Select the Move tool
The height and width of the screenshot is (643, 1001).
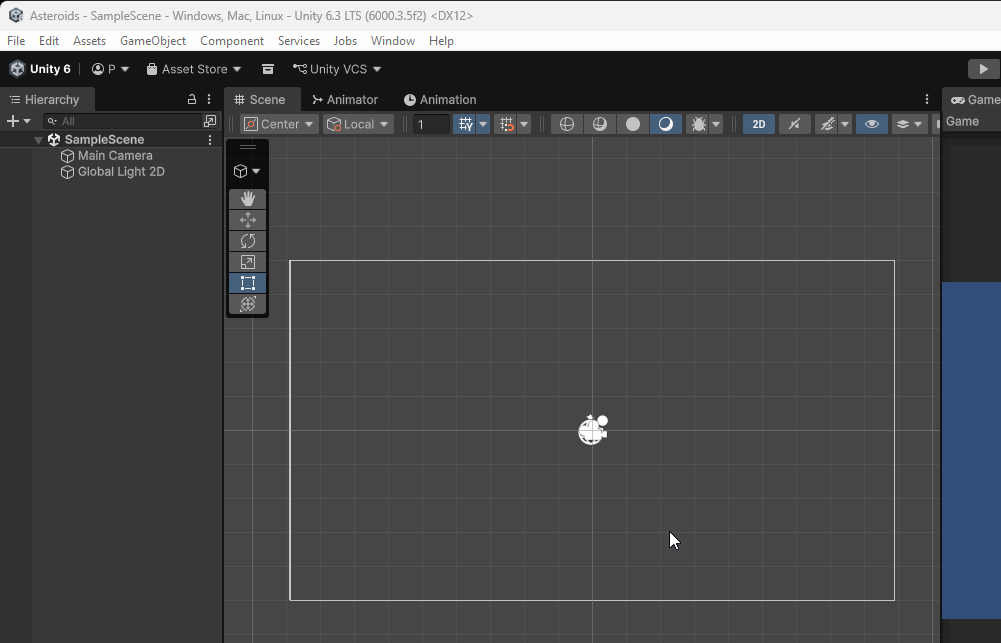pyautogui.click(x=248, y=220)
